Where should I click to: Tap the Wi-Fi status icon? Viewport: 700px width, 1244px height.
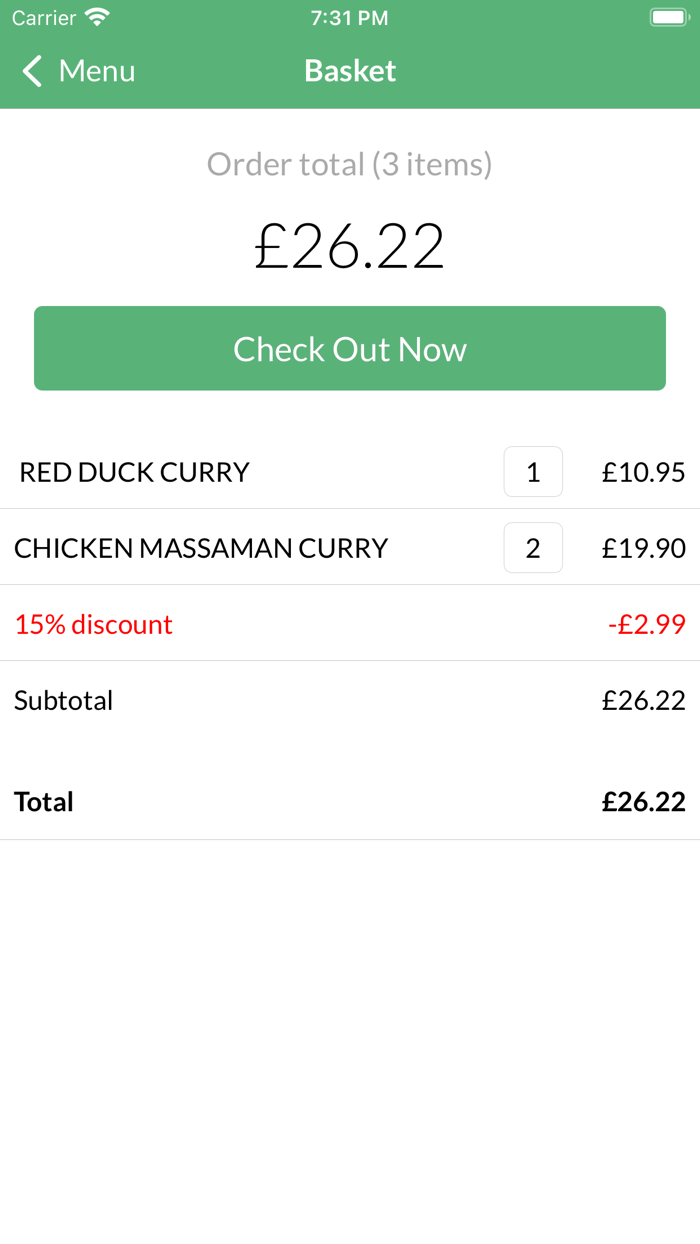coord(97,17)
